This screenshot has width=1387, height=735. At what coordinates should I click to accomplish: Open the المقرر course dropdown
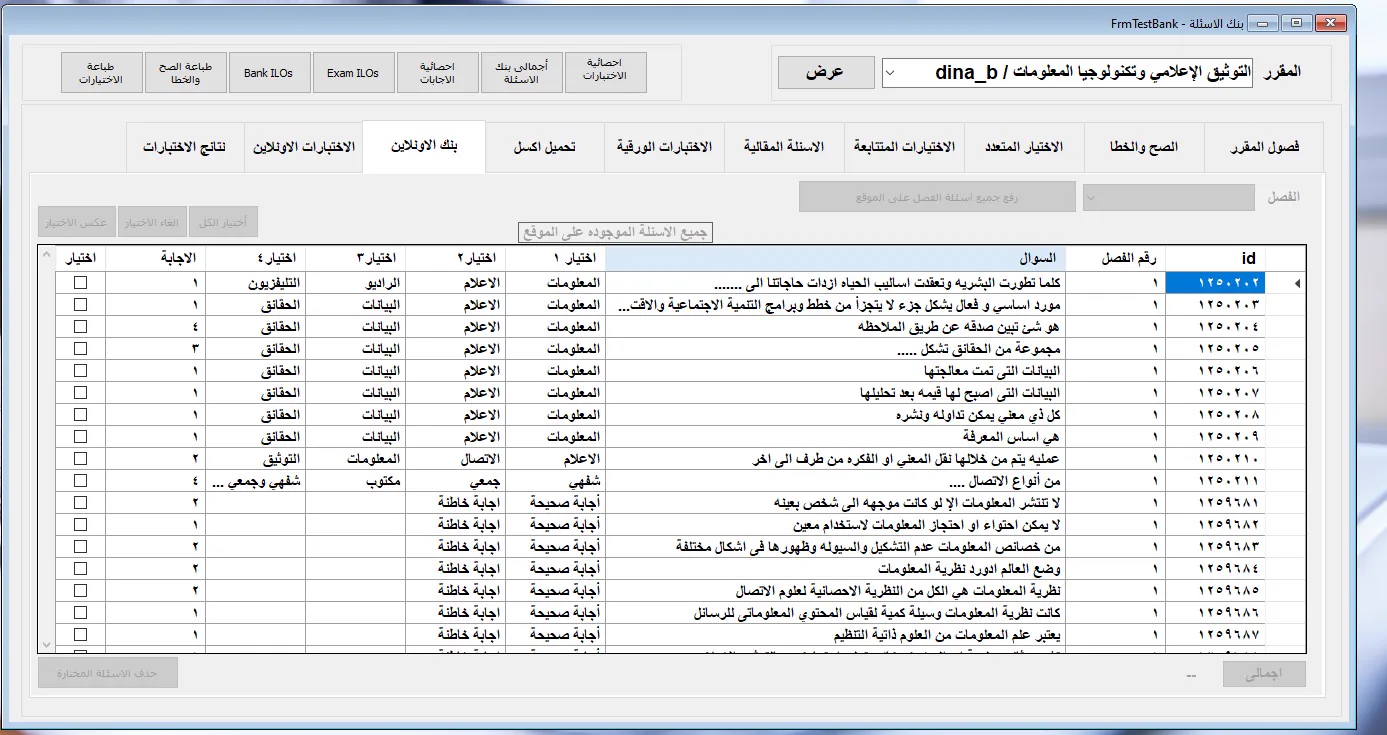(x=891, y=72)
